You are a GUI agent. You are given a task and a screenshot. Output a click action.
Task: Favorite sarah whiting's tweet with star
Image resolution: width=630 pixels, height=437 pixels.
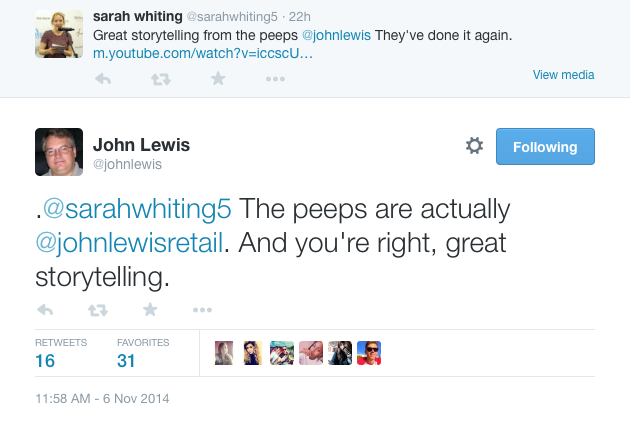point(218,79)
